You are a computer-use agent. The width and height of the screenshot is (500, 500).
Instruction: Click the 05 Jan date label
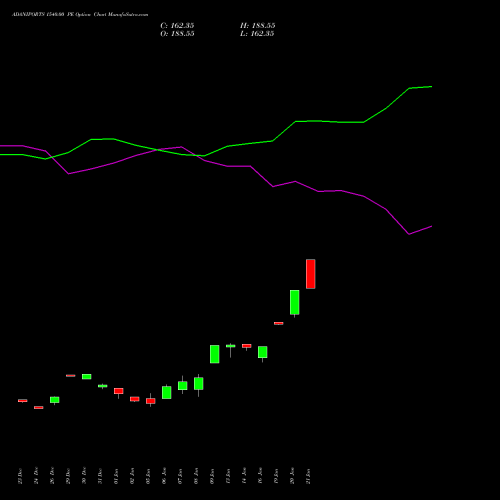(x=148, y=476)
